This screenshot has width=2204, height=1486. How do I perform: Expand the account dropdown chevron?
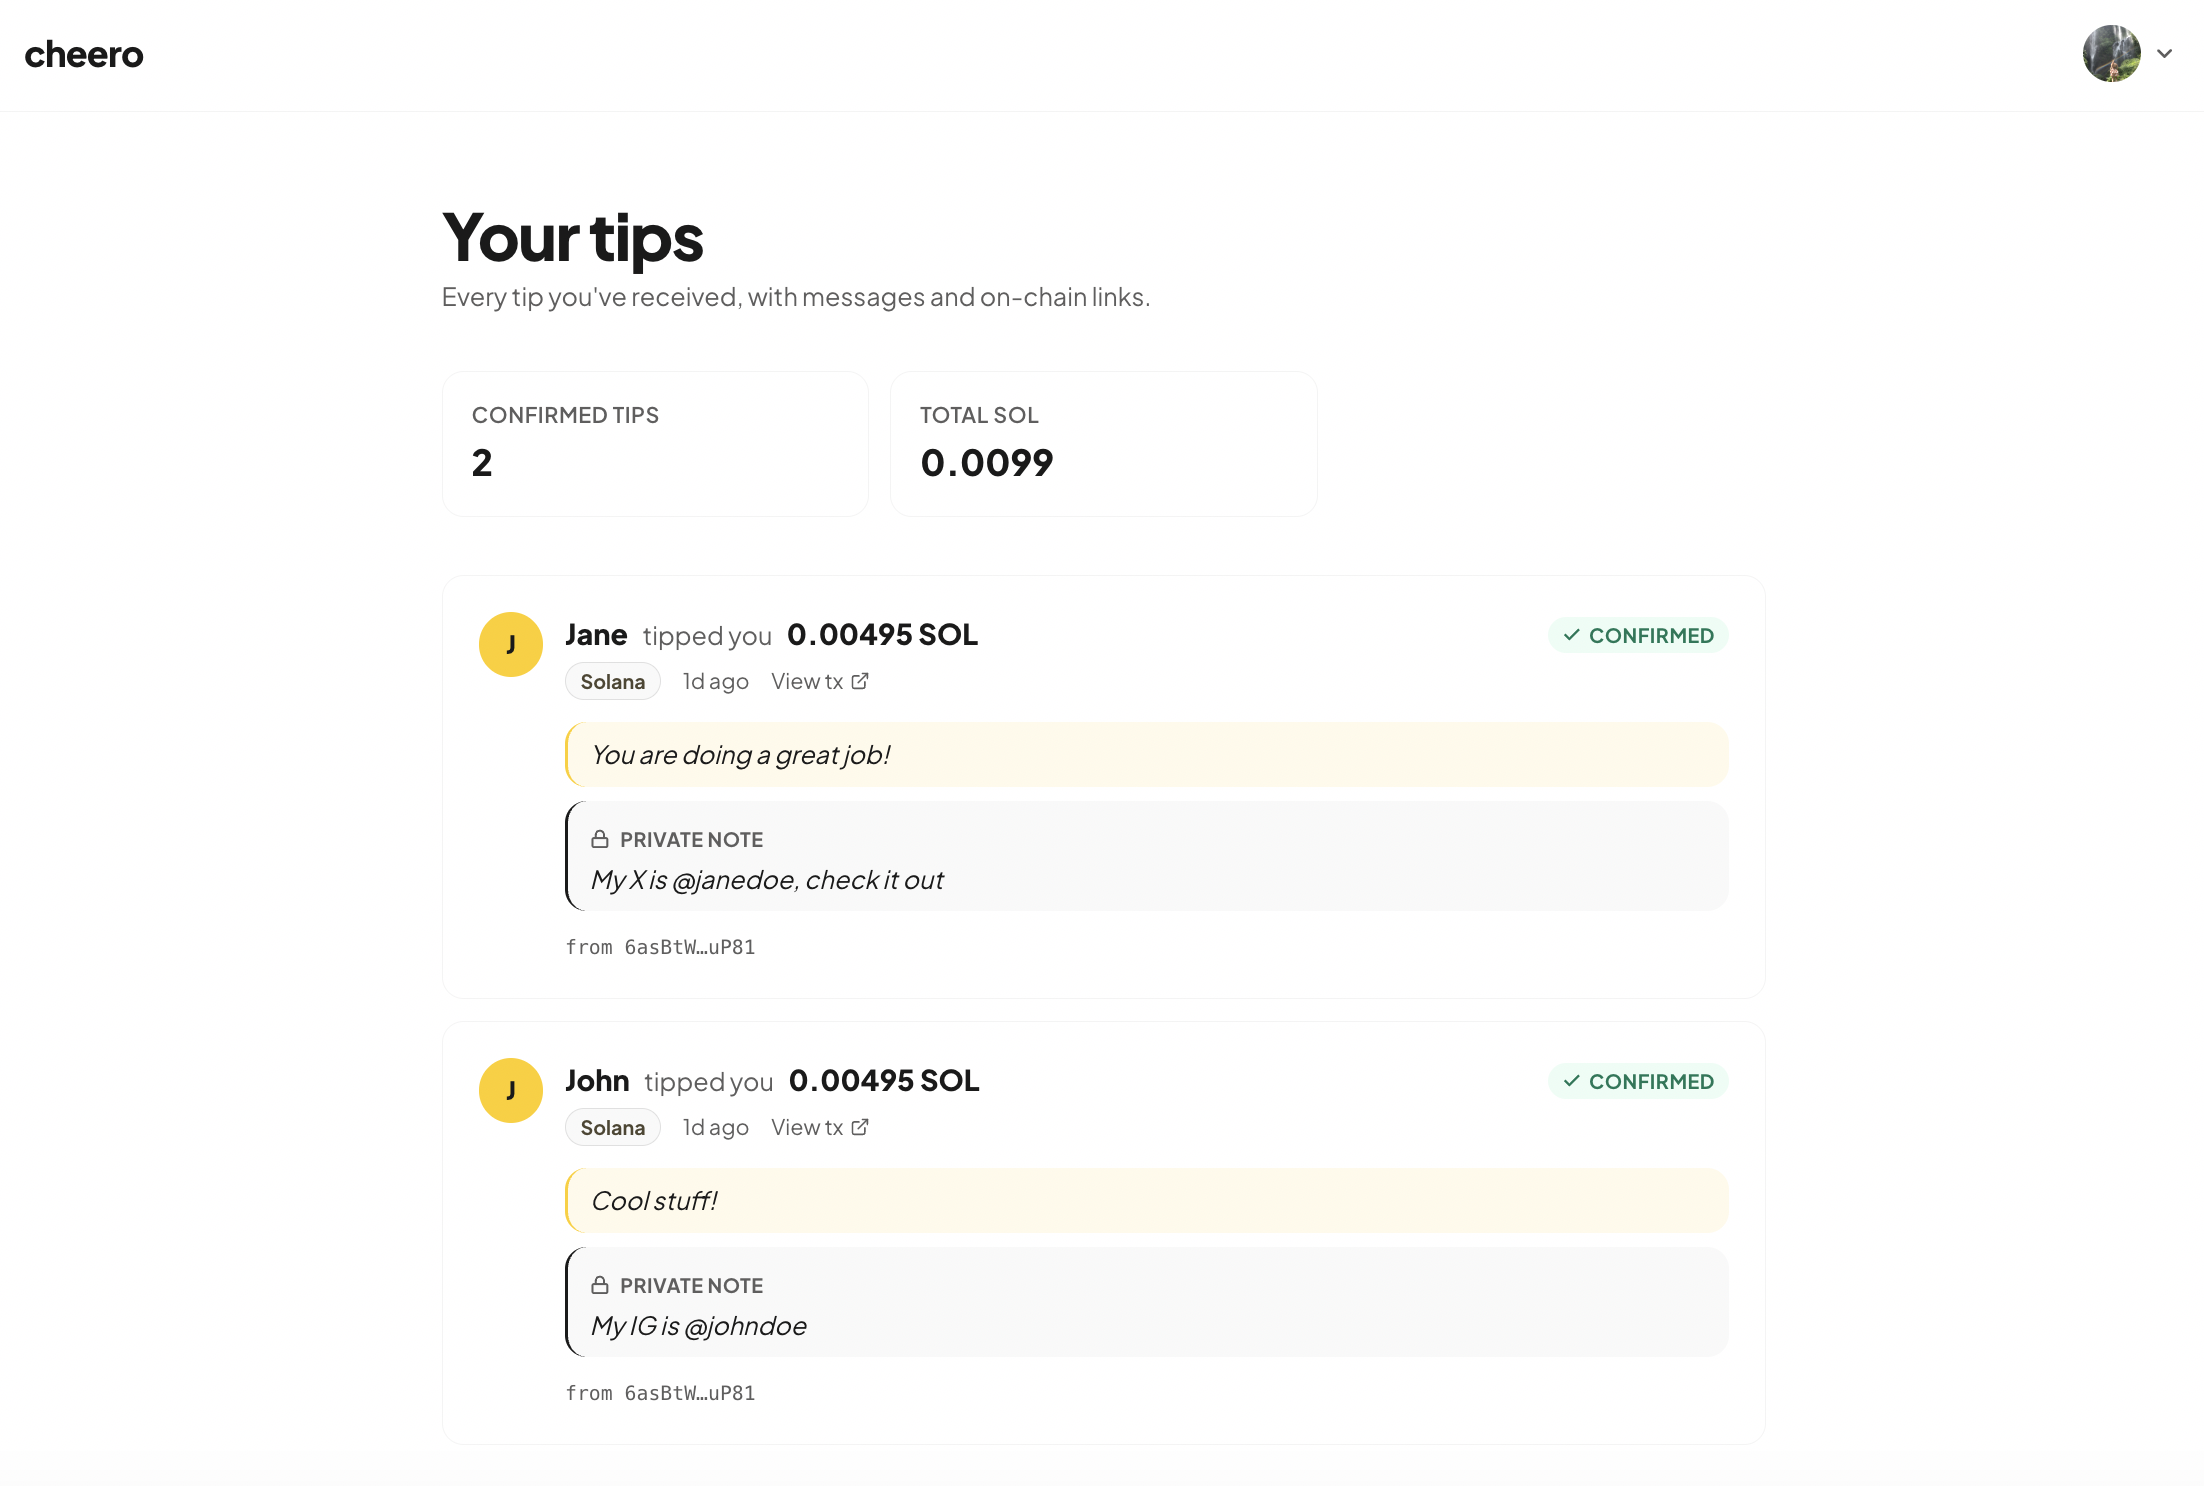point(2165,54)
